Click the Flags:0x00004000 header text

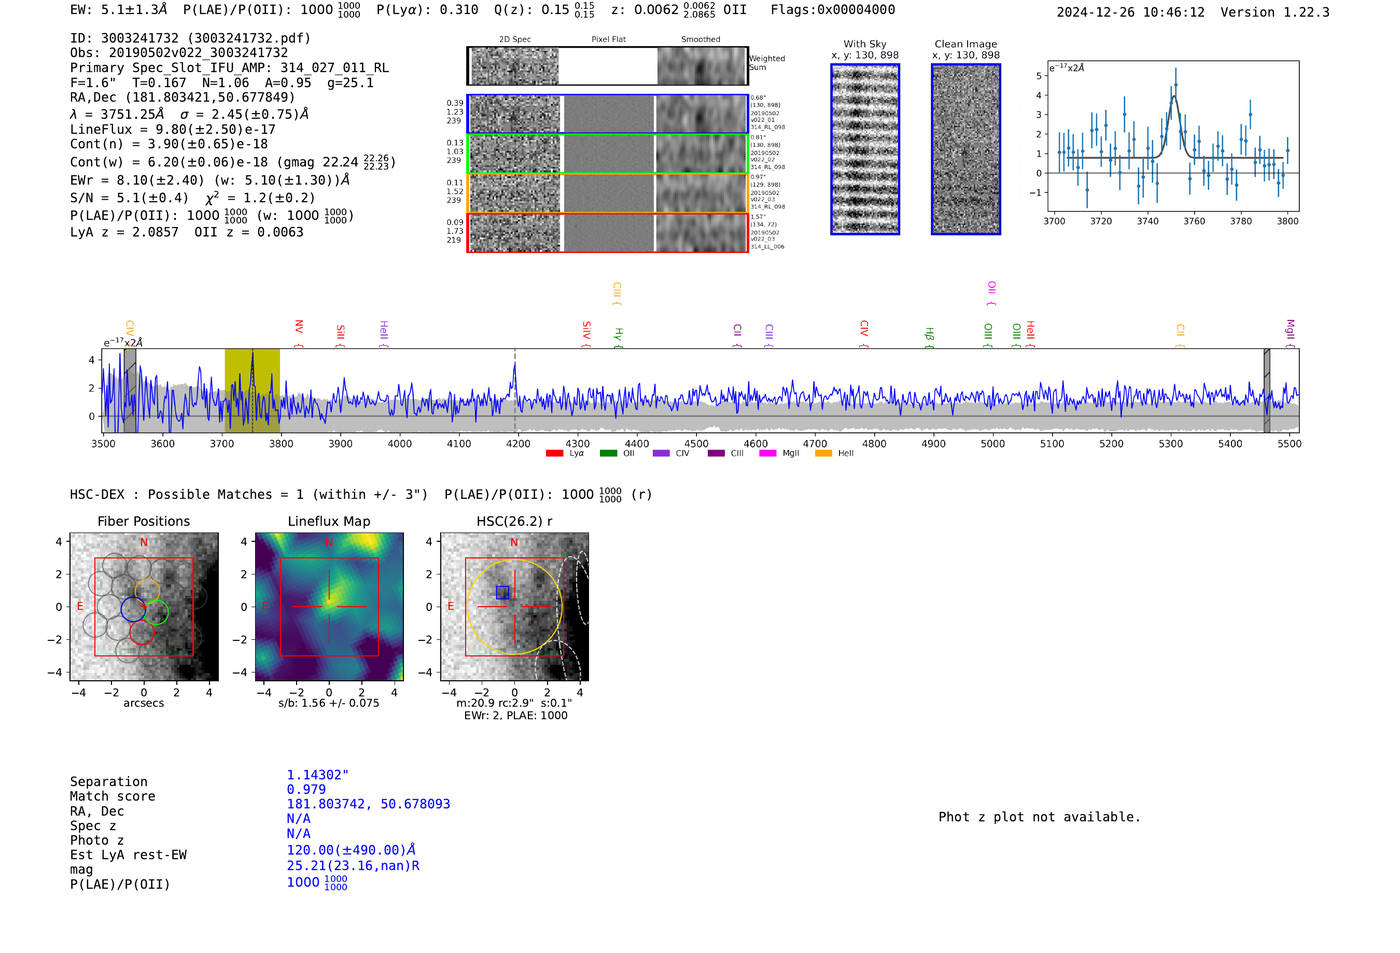pyautogui.click(x=833, y=10)
